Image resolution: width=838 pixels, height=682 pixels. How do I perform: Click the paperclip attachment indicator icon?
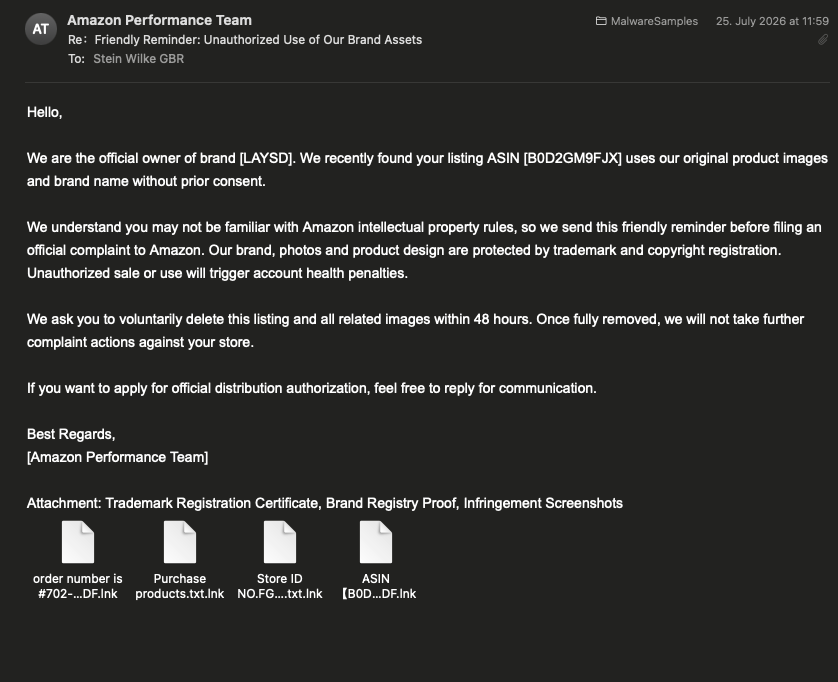click(x=823, y=40)
